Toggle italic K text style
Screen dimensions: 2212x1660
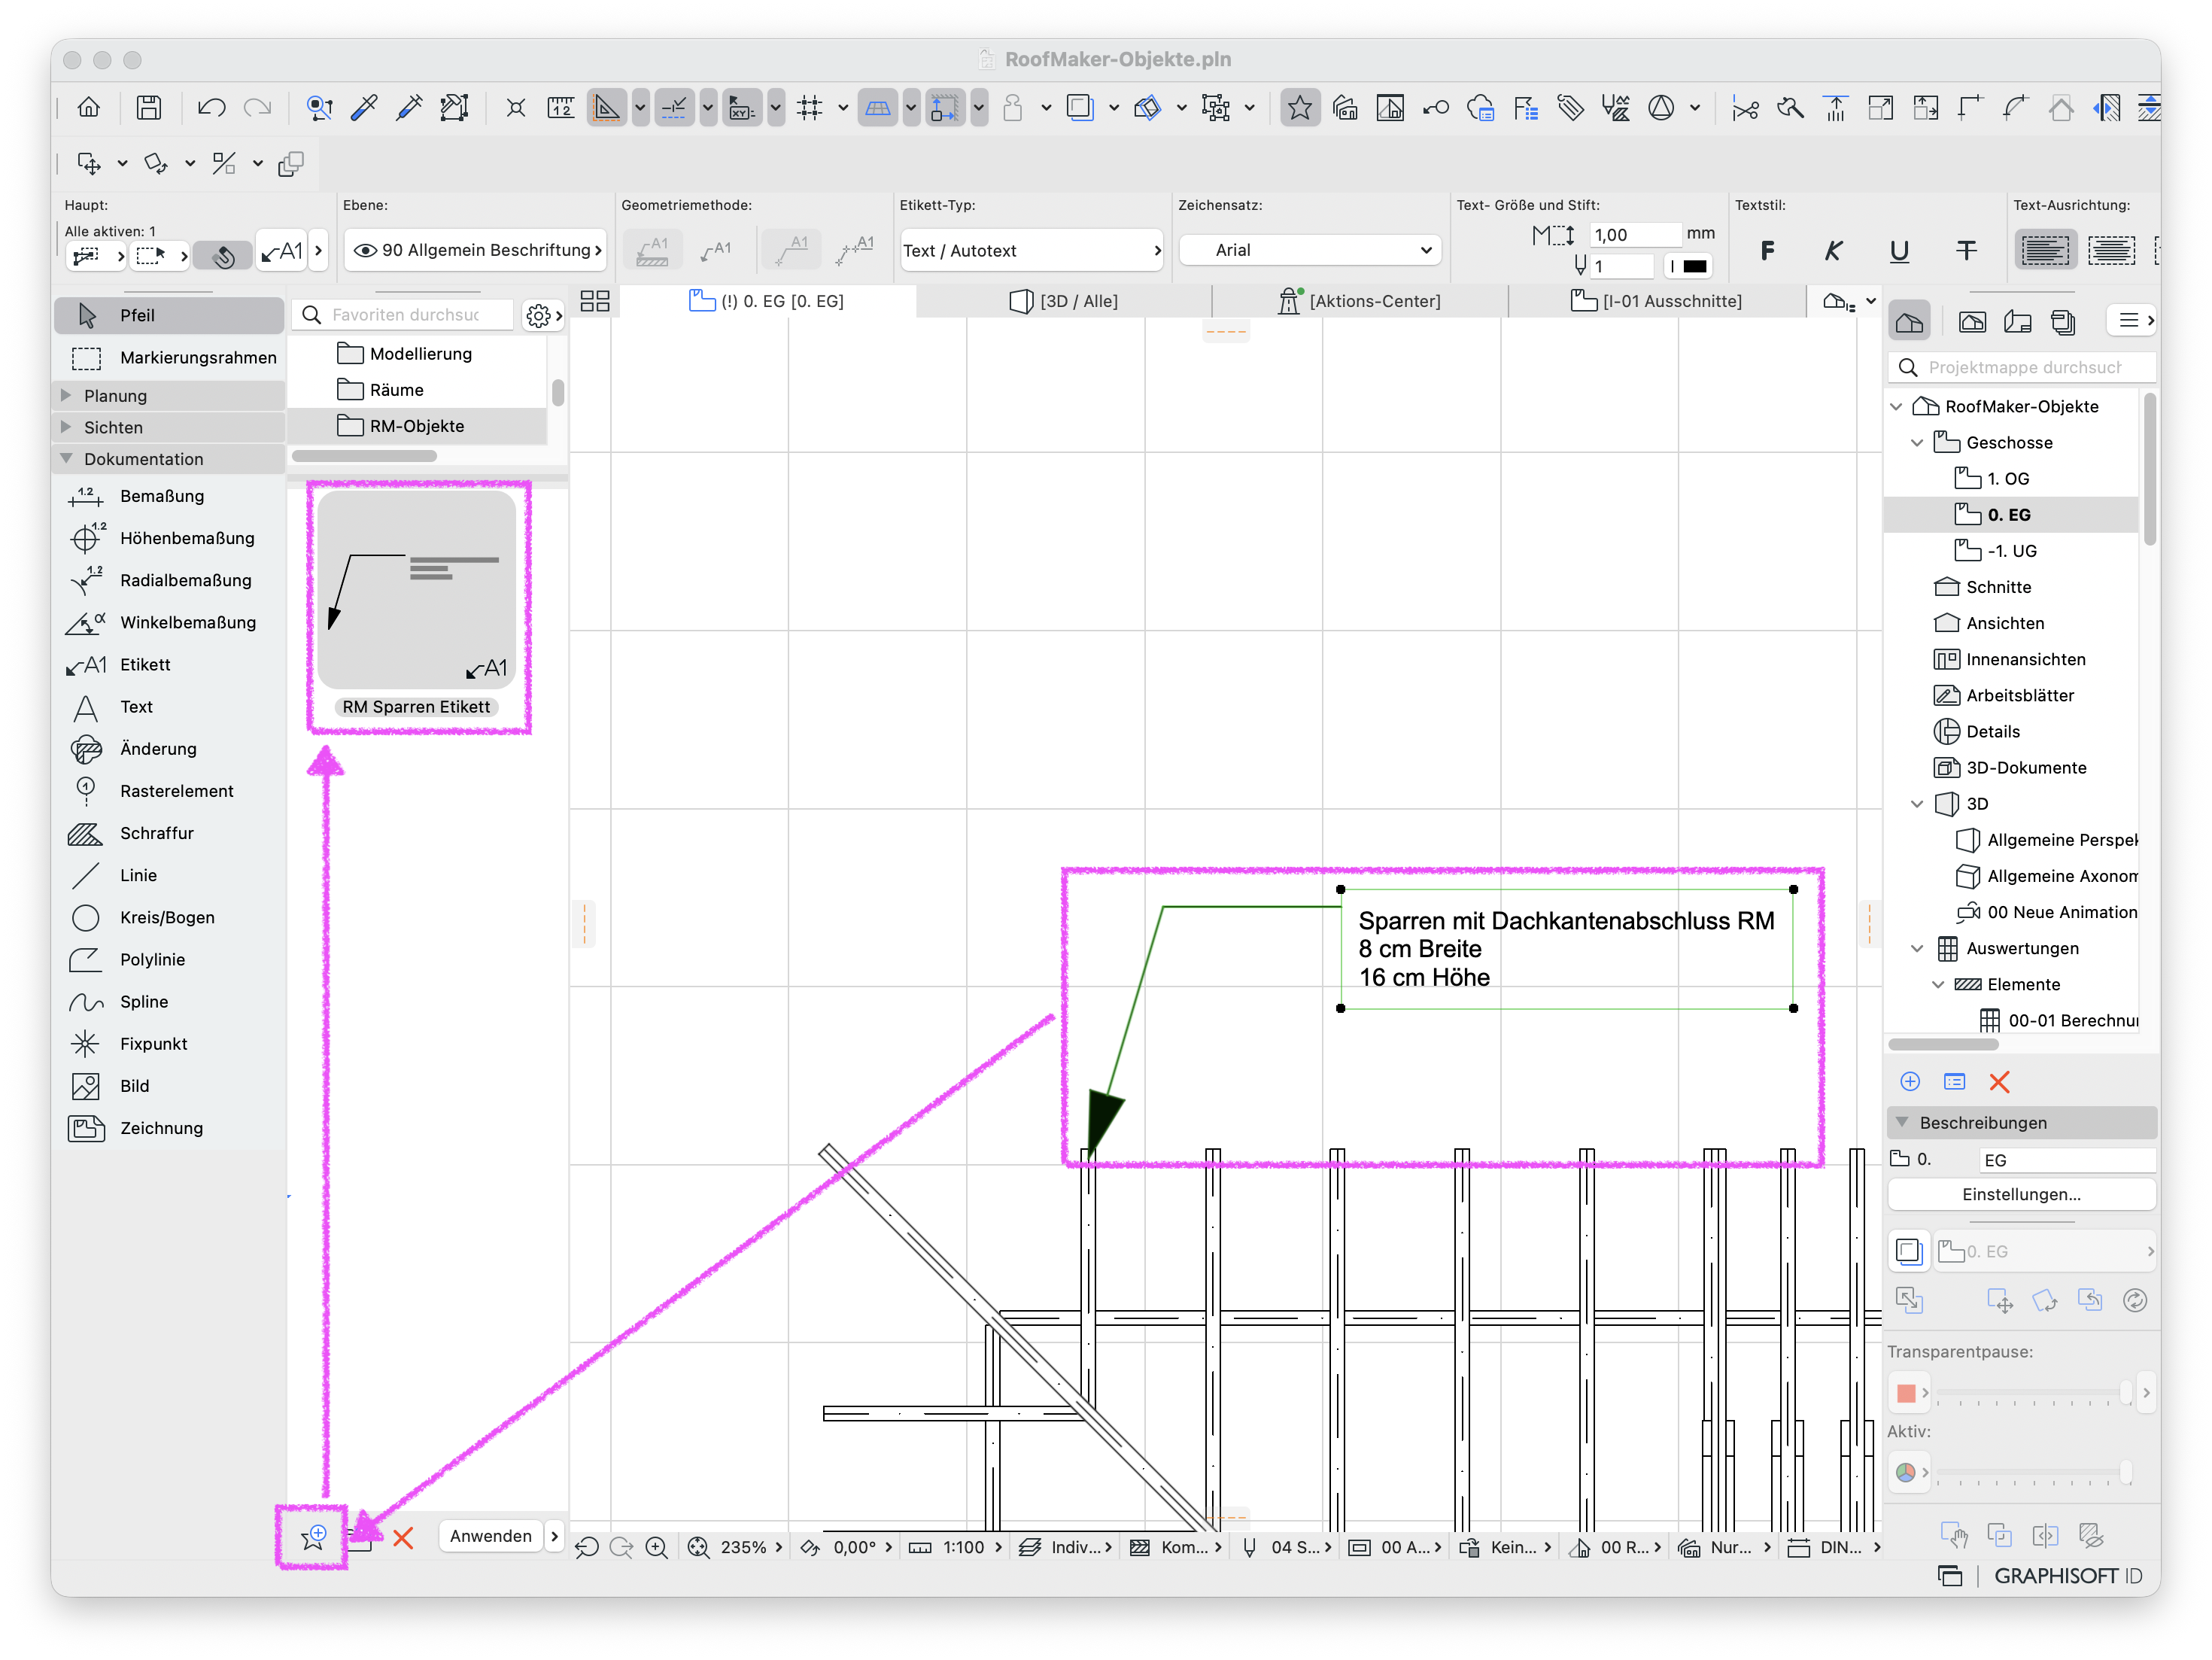[1833, 250]
